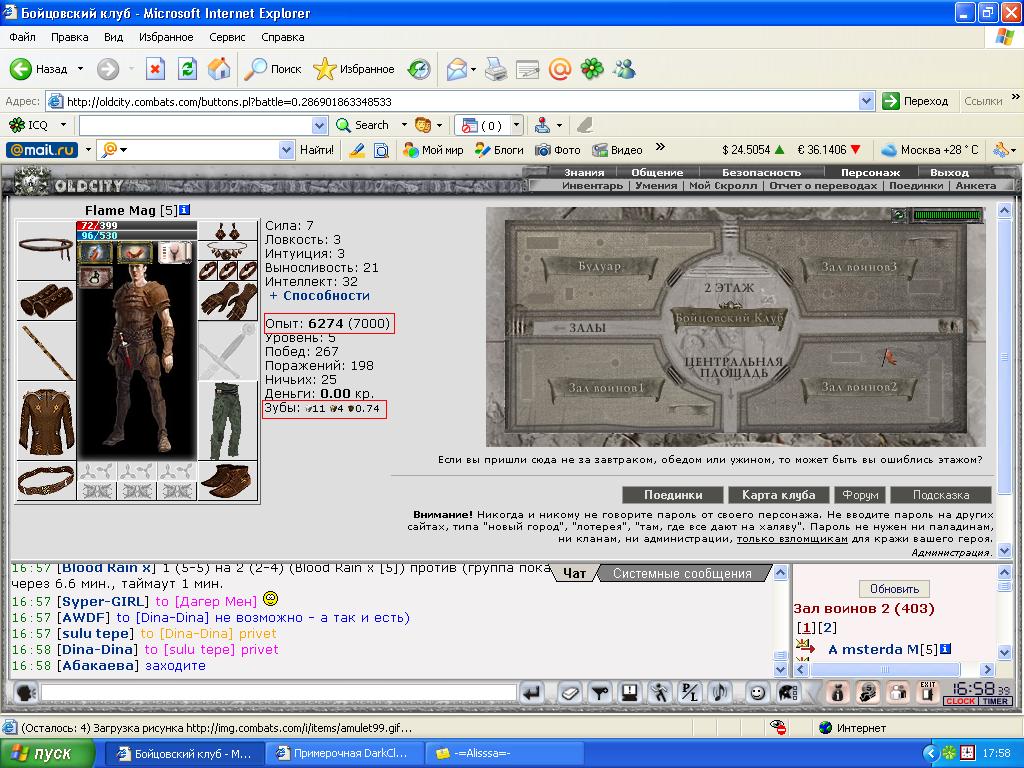The width and height of the screenshot is (1024, 768).
Task: Click the filter funnel chat icon
Action: (600, 692)
